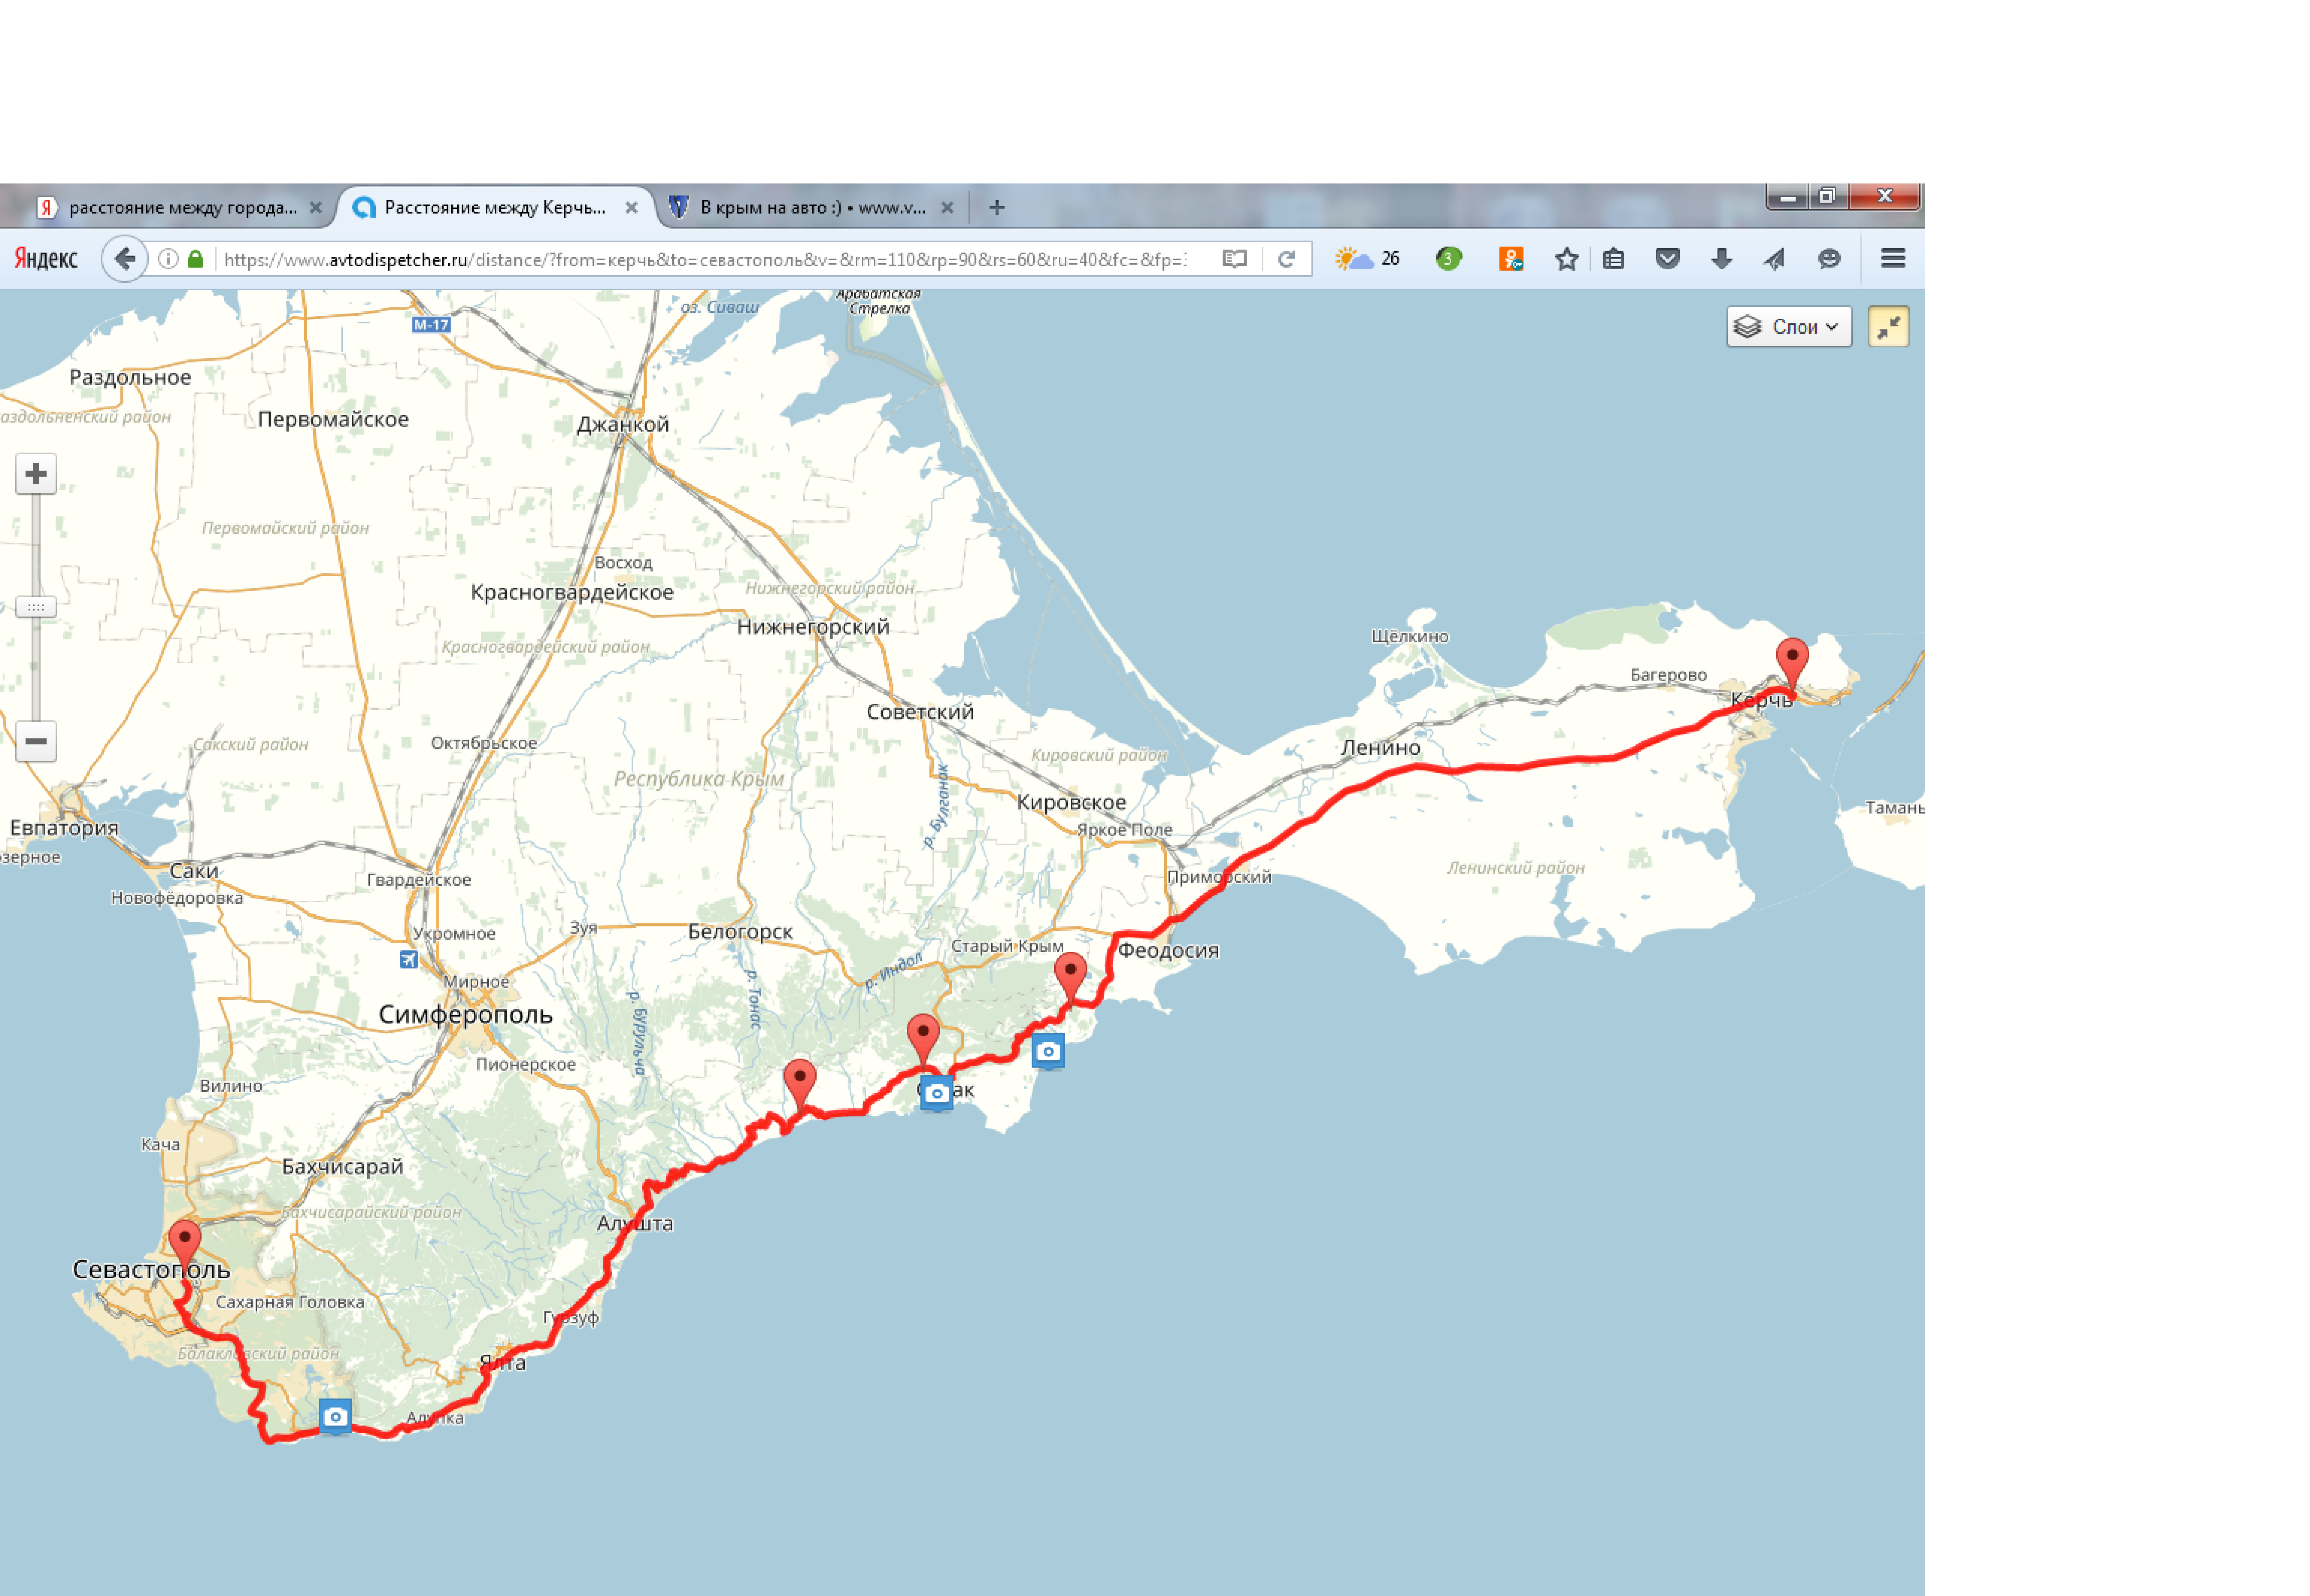Bookmark this page with star icon

coord(1566,259)
